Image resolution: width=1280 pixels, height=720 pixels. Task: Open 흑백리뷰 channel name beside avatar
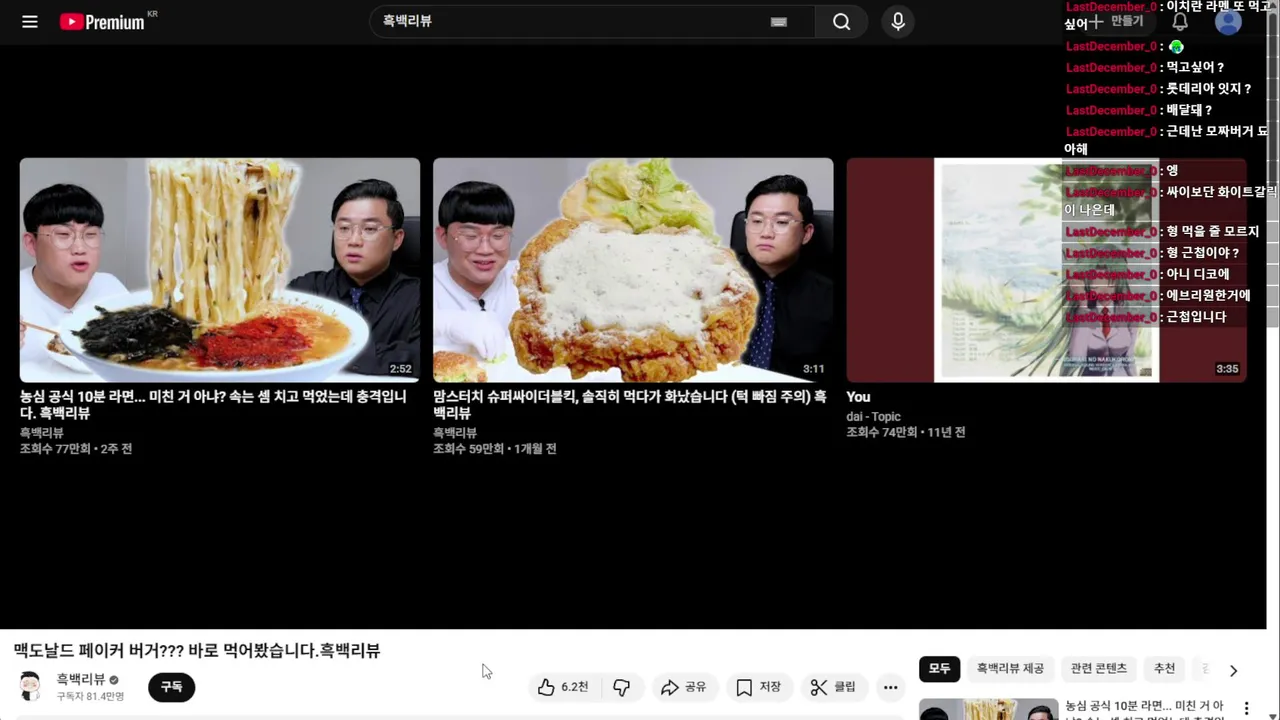click(81, 679)
